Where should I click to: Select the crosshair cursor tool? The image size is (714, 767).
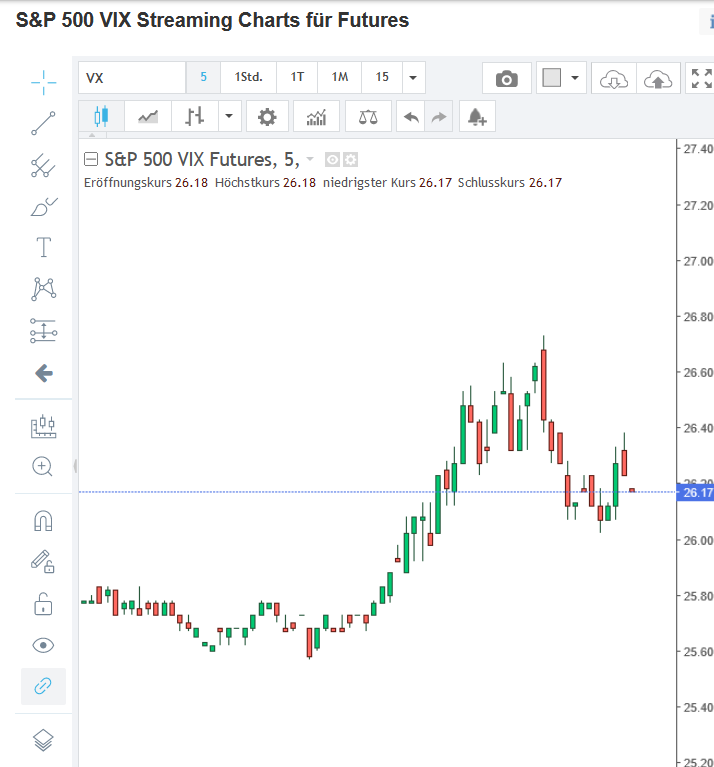44,82
